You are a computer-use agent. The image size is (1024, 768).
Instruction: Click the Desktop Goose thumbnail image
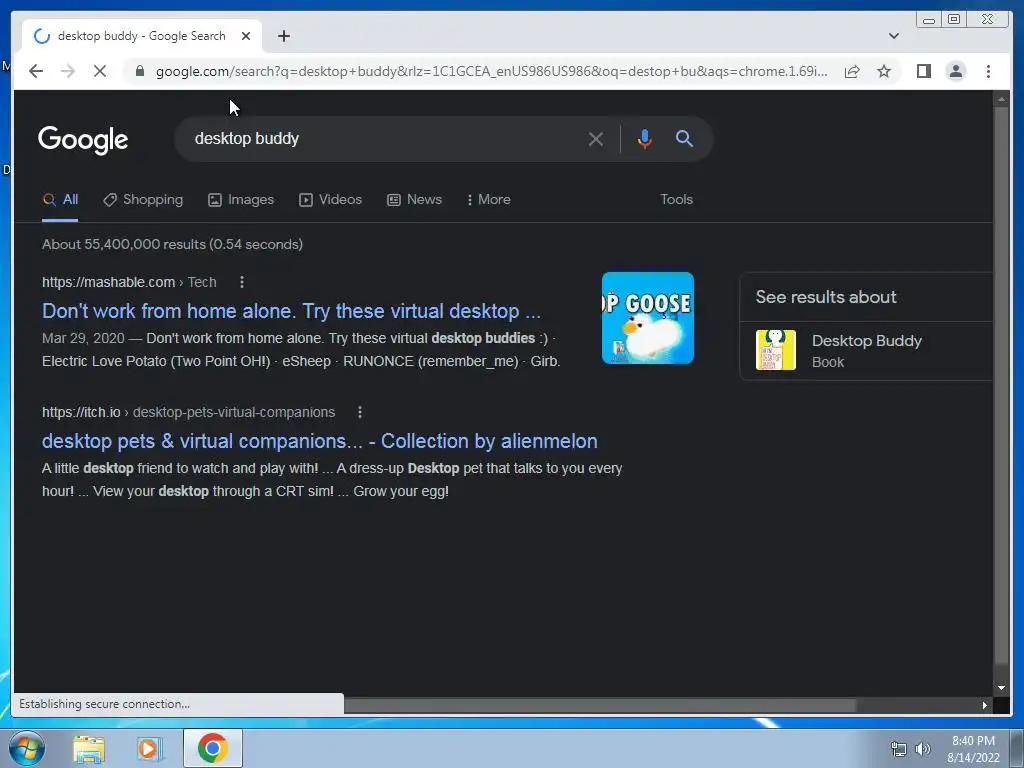coord(648,318)
